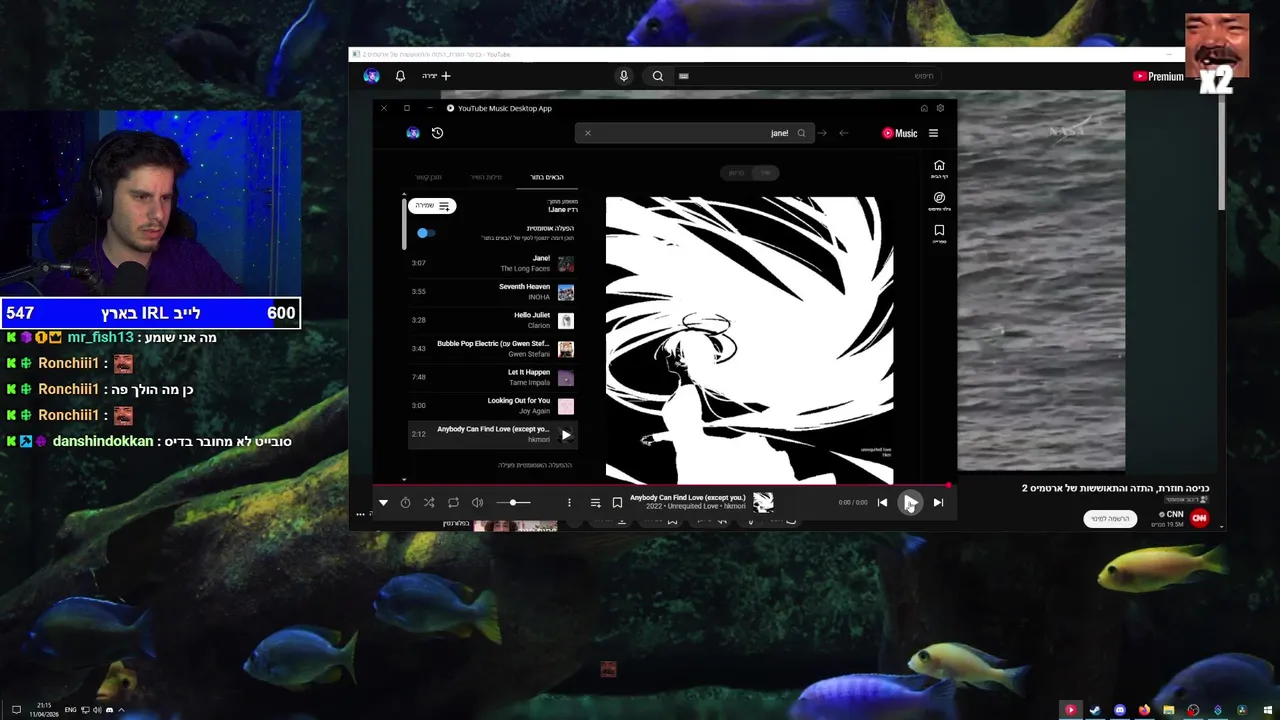The image size is (1280, 720).
Task: Click the voice search microphone in YouTube window
Action: point(624,76)
